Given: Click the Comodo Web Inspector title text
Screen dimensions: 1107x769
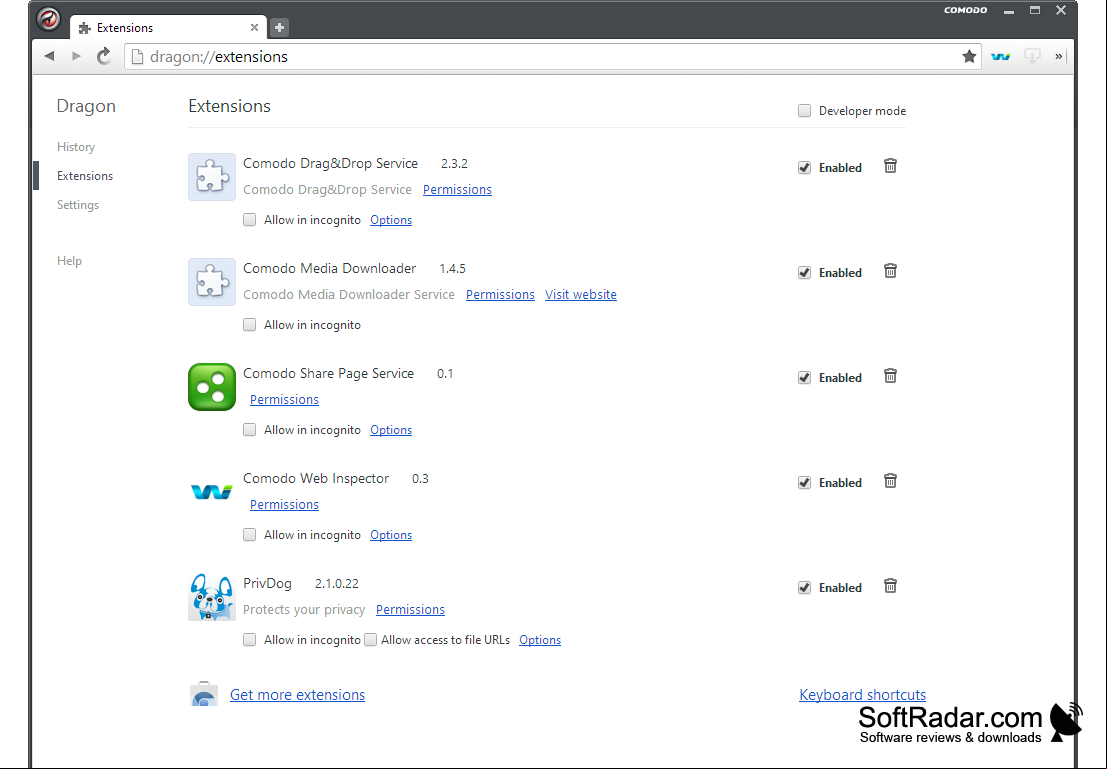Looking at the screenshot, I should pyautogui.click(x=316, y=478).
